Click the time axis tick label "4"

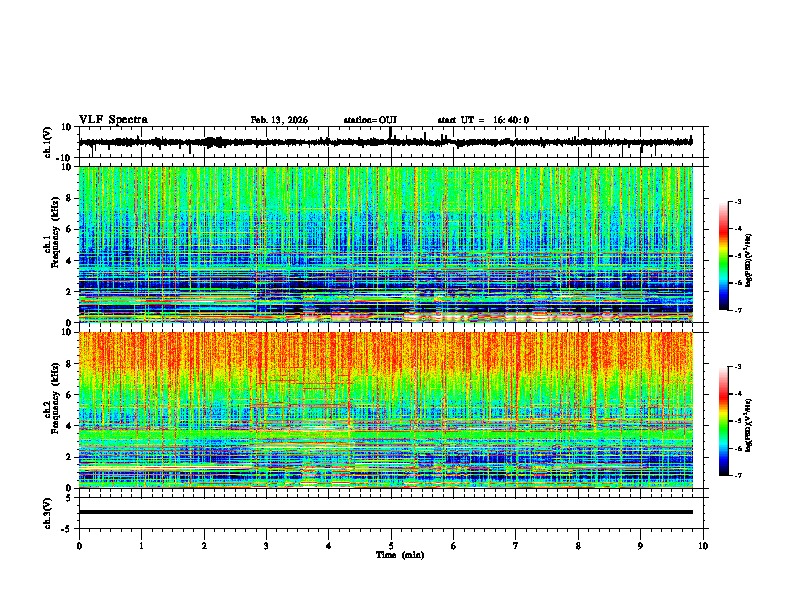point(329,546)
